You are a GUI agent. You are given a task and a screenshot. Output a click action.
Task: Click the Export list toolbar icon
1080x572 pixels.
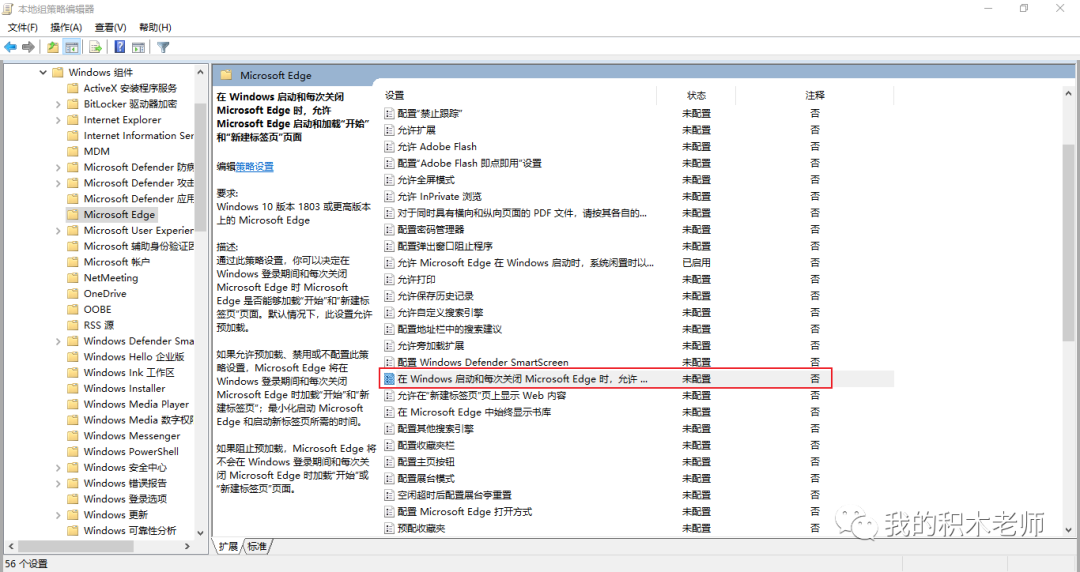pos(96,47)
